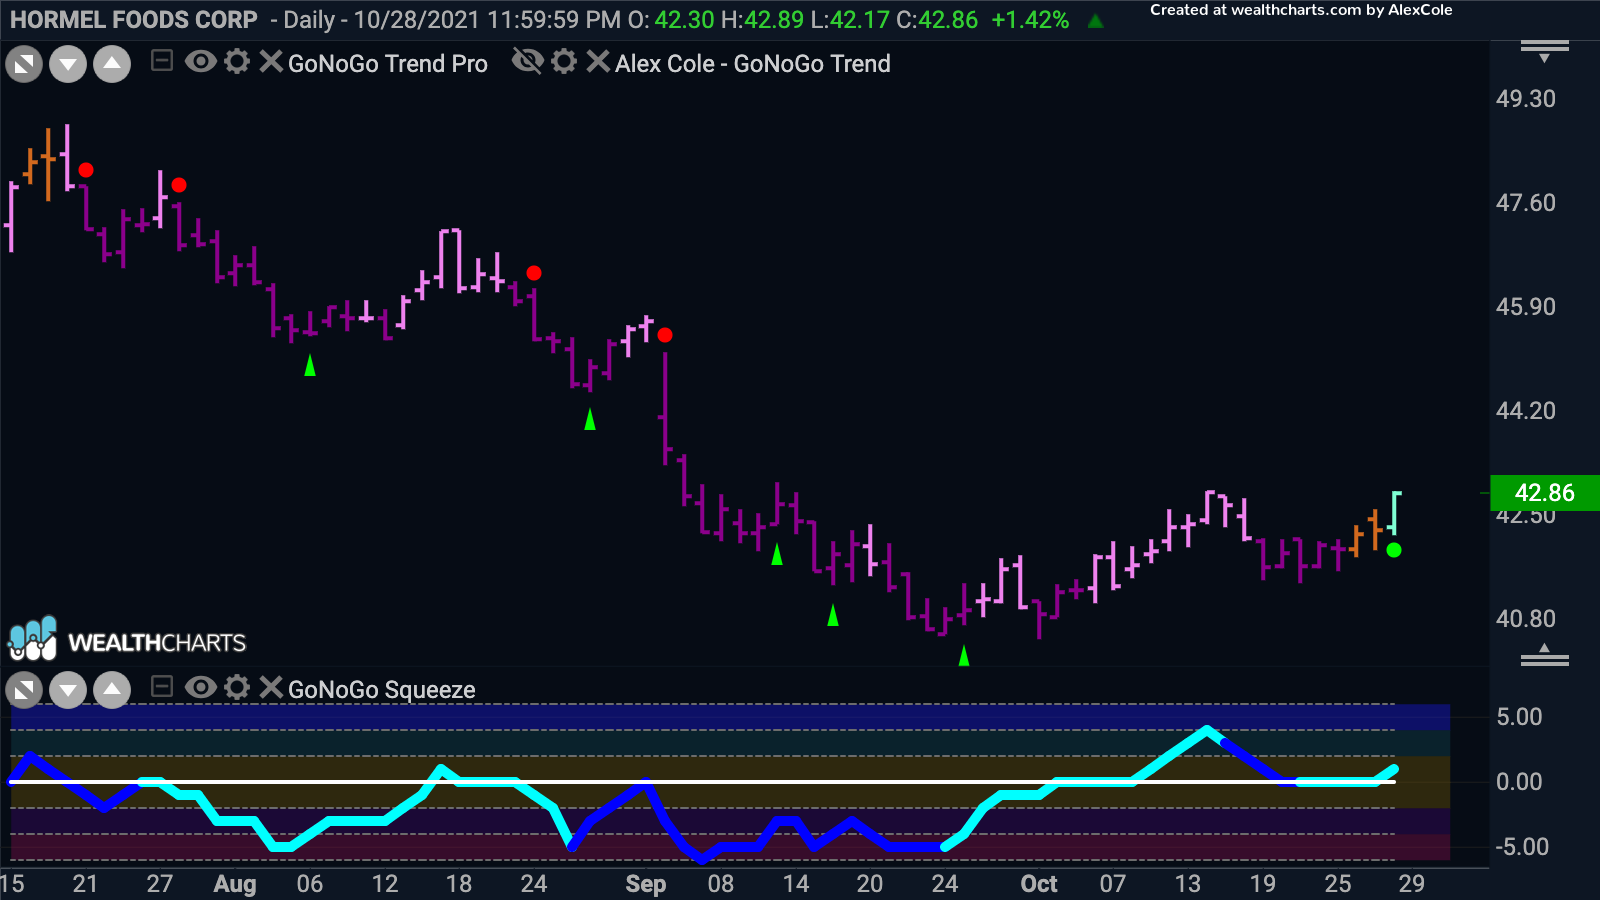Click the green dot under the latest bar
The image size is (1600, 900).
pyautogui.click(x=1394, y=550)
